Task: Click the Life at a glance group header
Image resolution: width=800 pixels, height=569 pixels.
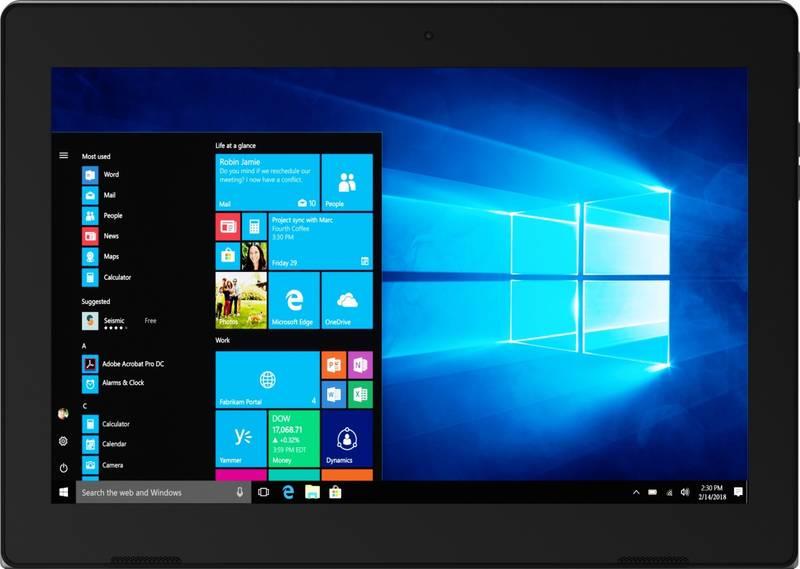Action: pyautogui.click(x=235, y=145)
